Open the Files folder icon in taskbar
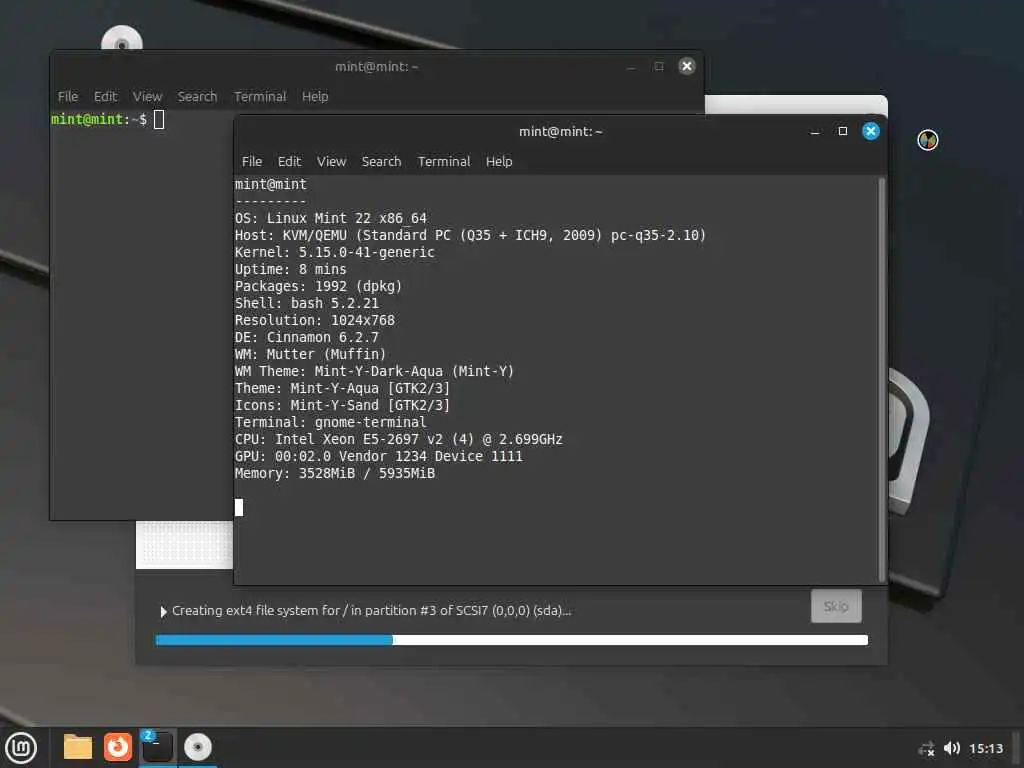Viewport: 1024px width, 768px height. click(x=77, y=747)
